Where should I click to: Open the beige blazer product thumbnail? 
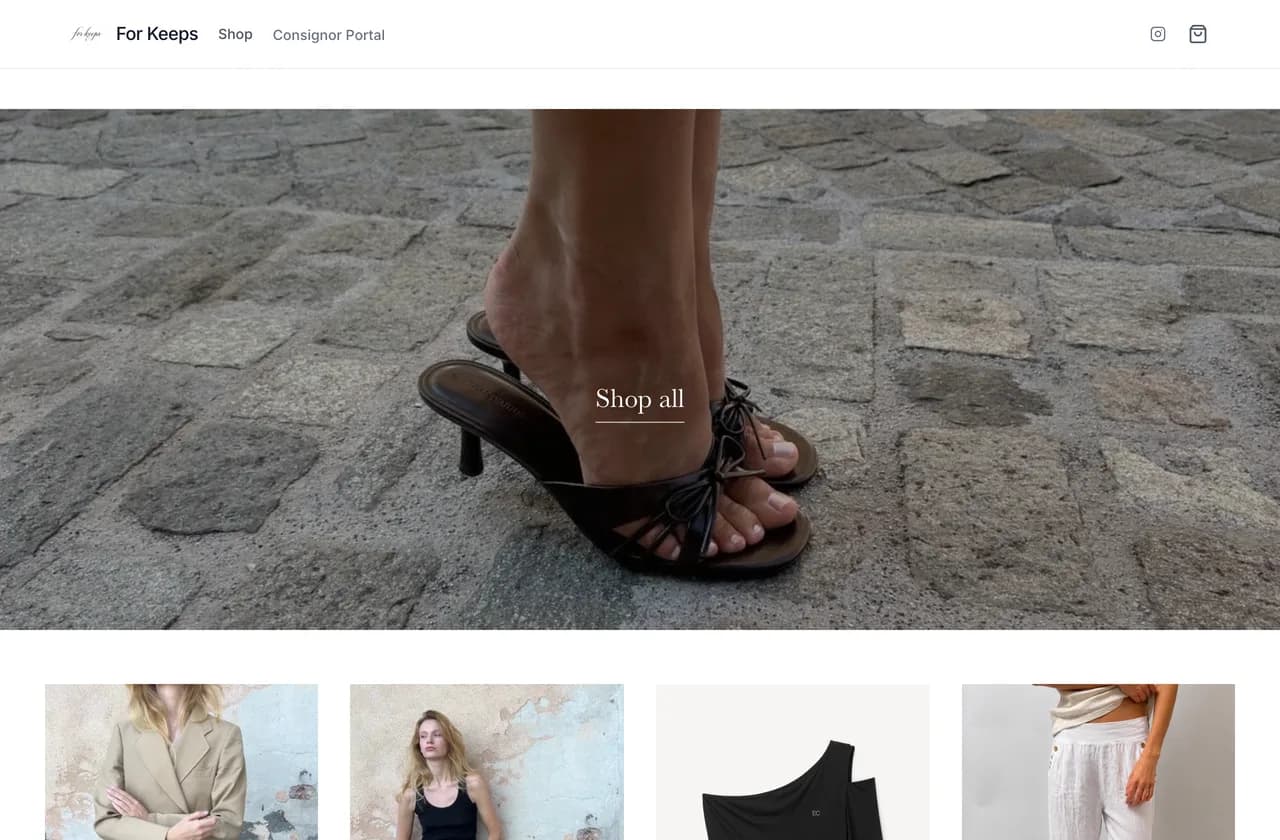182,762
